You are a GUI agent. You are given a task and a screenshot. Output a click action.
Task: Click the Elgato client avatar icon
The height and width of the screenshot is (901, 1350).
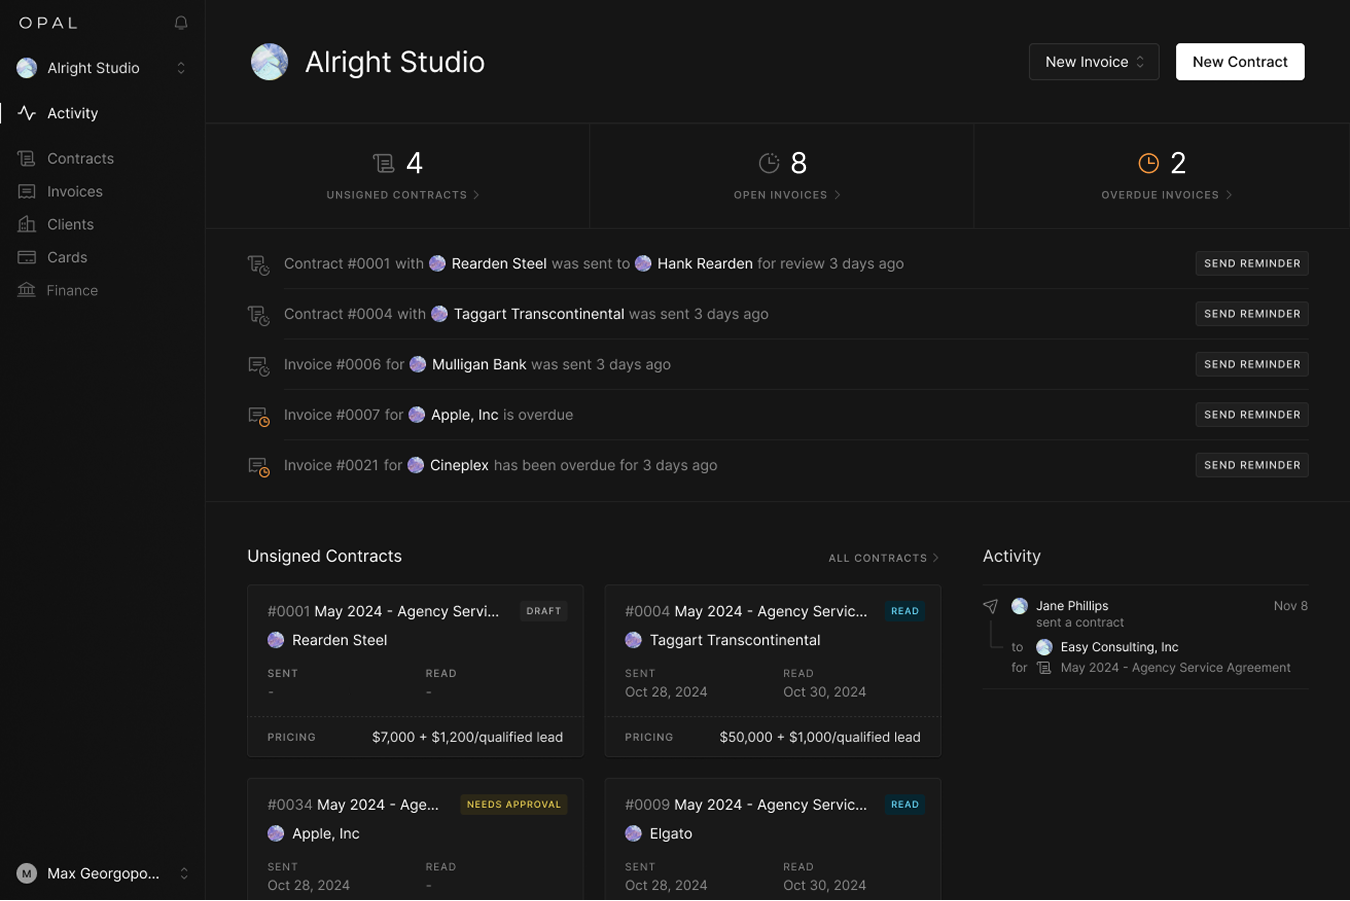(633, 833)
